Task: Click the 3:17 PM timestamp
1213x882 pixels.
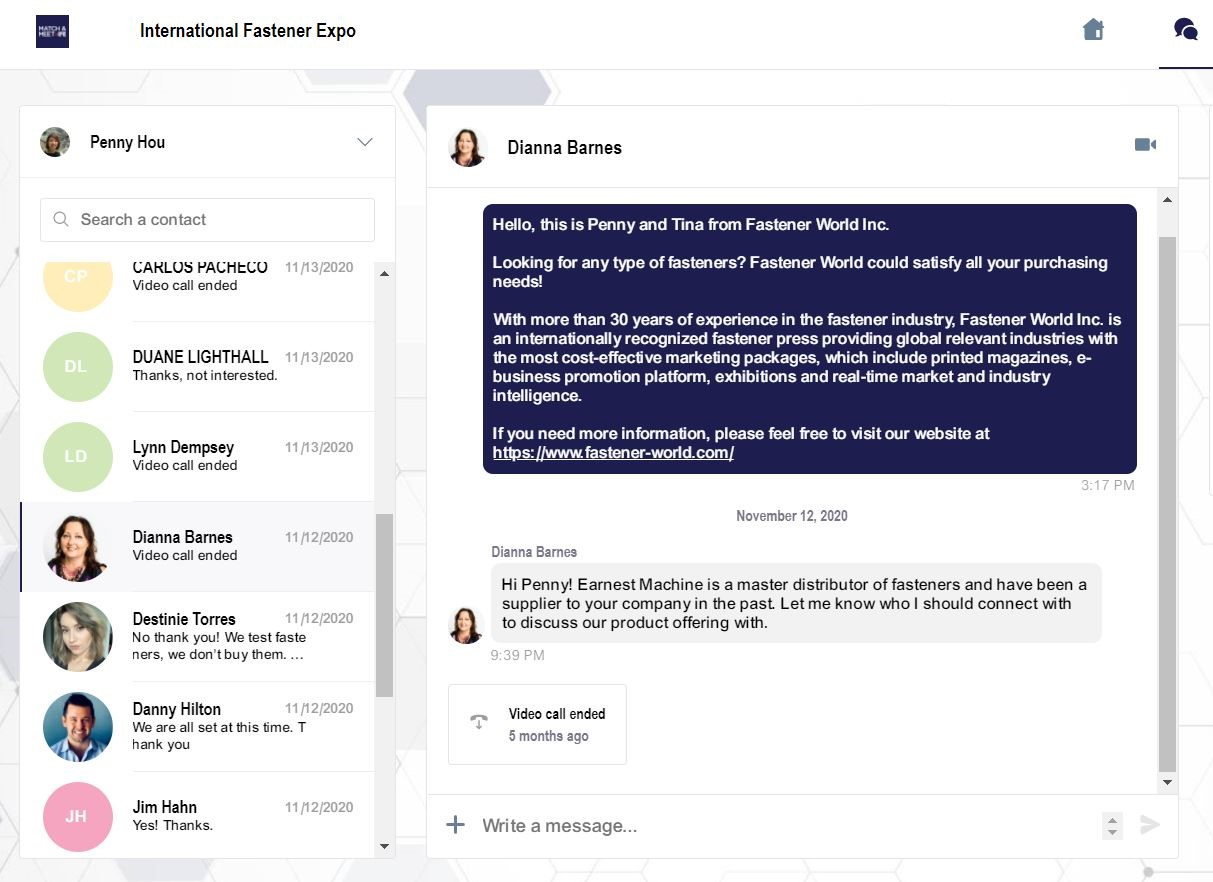Action: point(1108,485)
